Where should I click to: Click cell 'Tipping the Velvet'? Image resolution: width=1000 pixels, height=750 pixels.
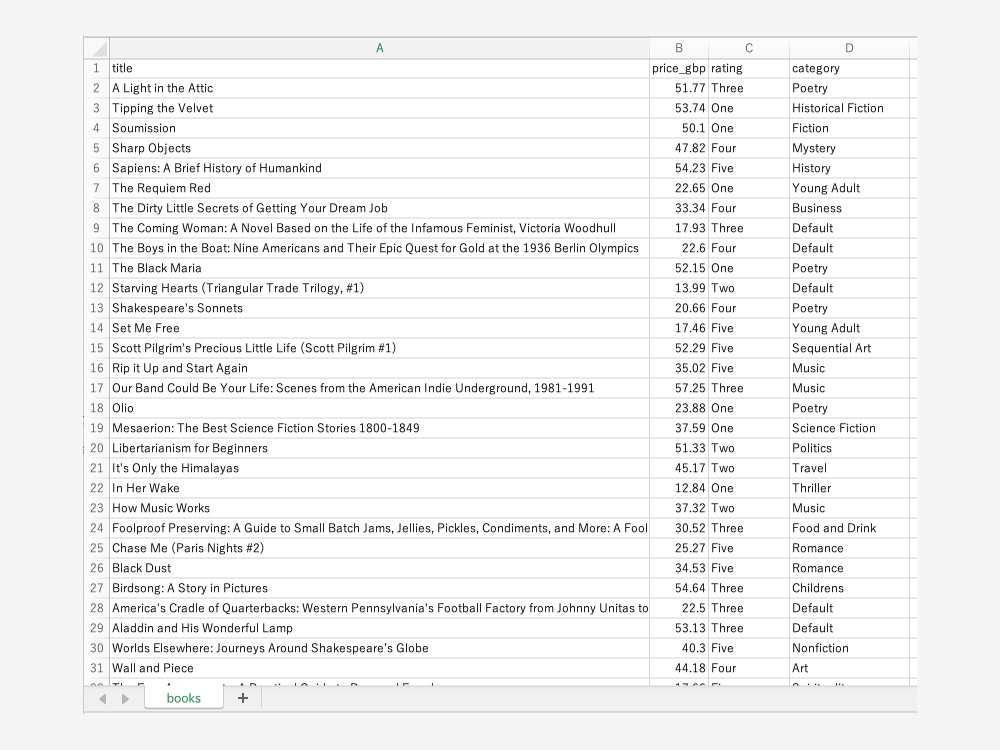379,108
